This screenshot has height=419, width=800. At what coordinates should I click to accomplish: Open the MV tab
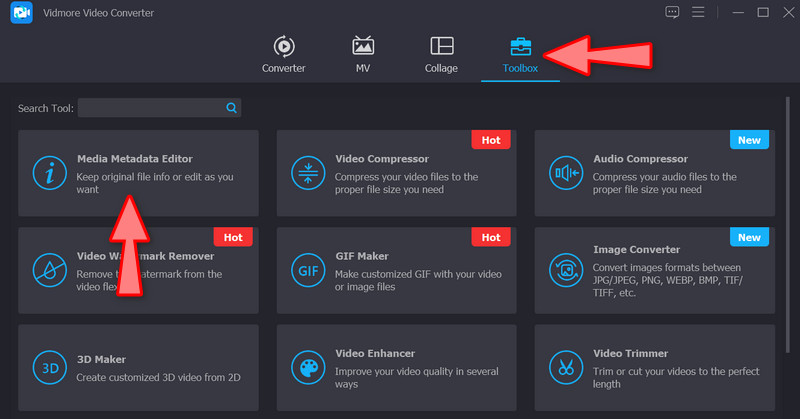pyautogui.click(x=363, y=55)
